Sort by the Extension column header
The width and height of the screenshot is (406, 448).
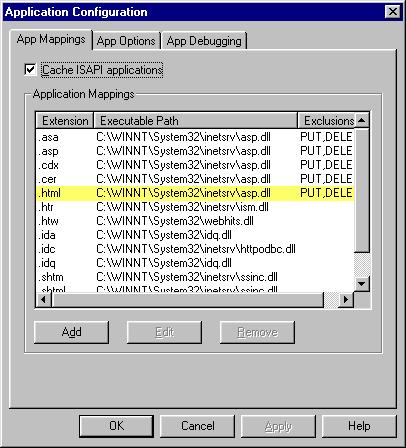pyautogui.click(x=65, y=120)
